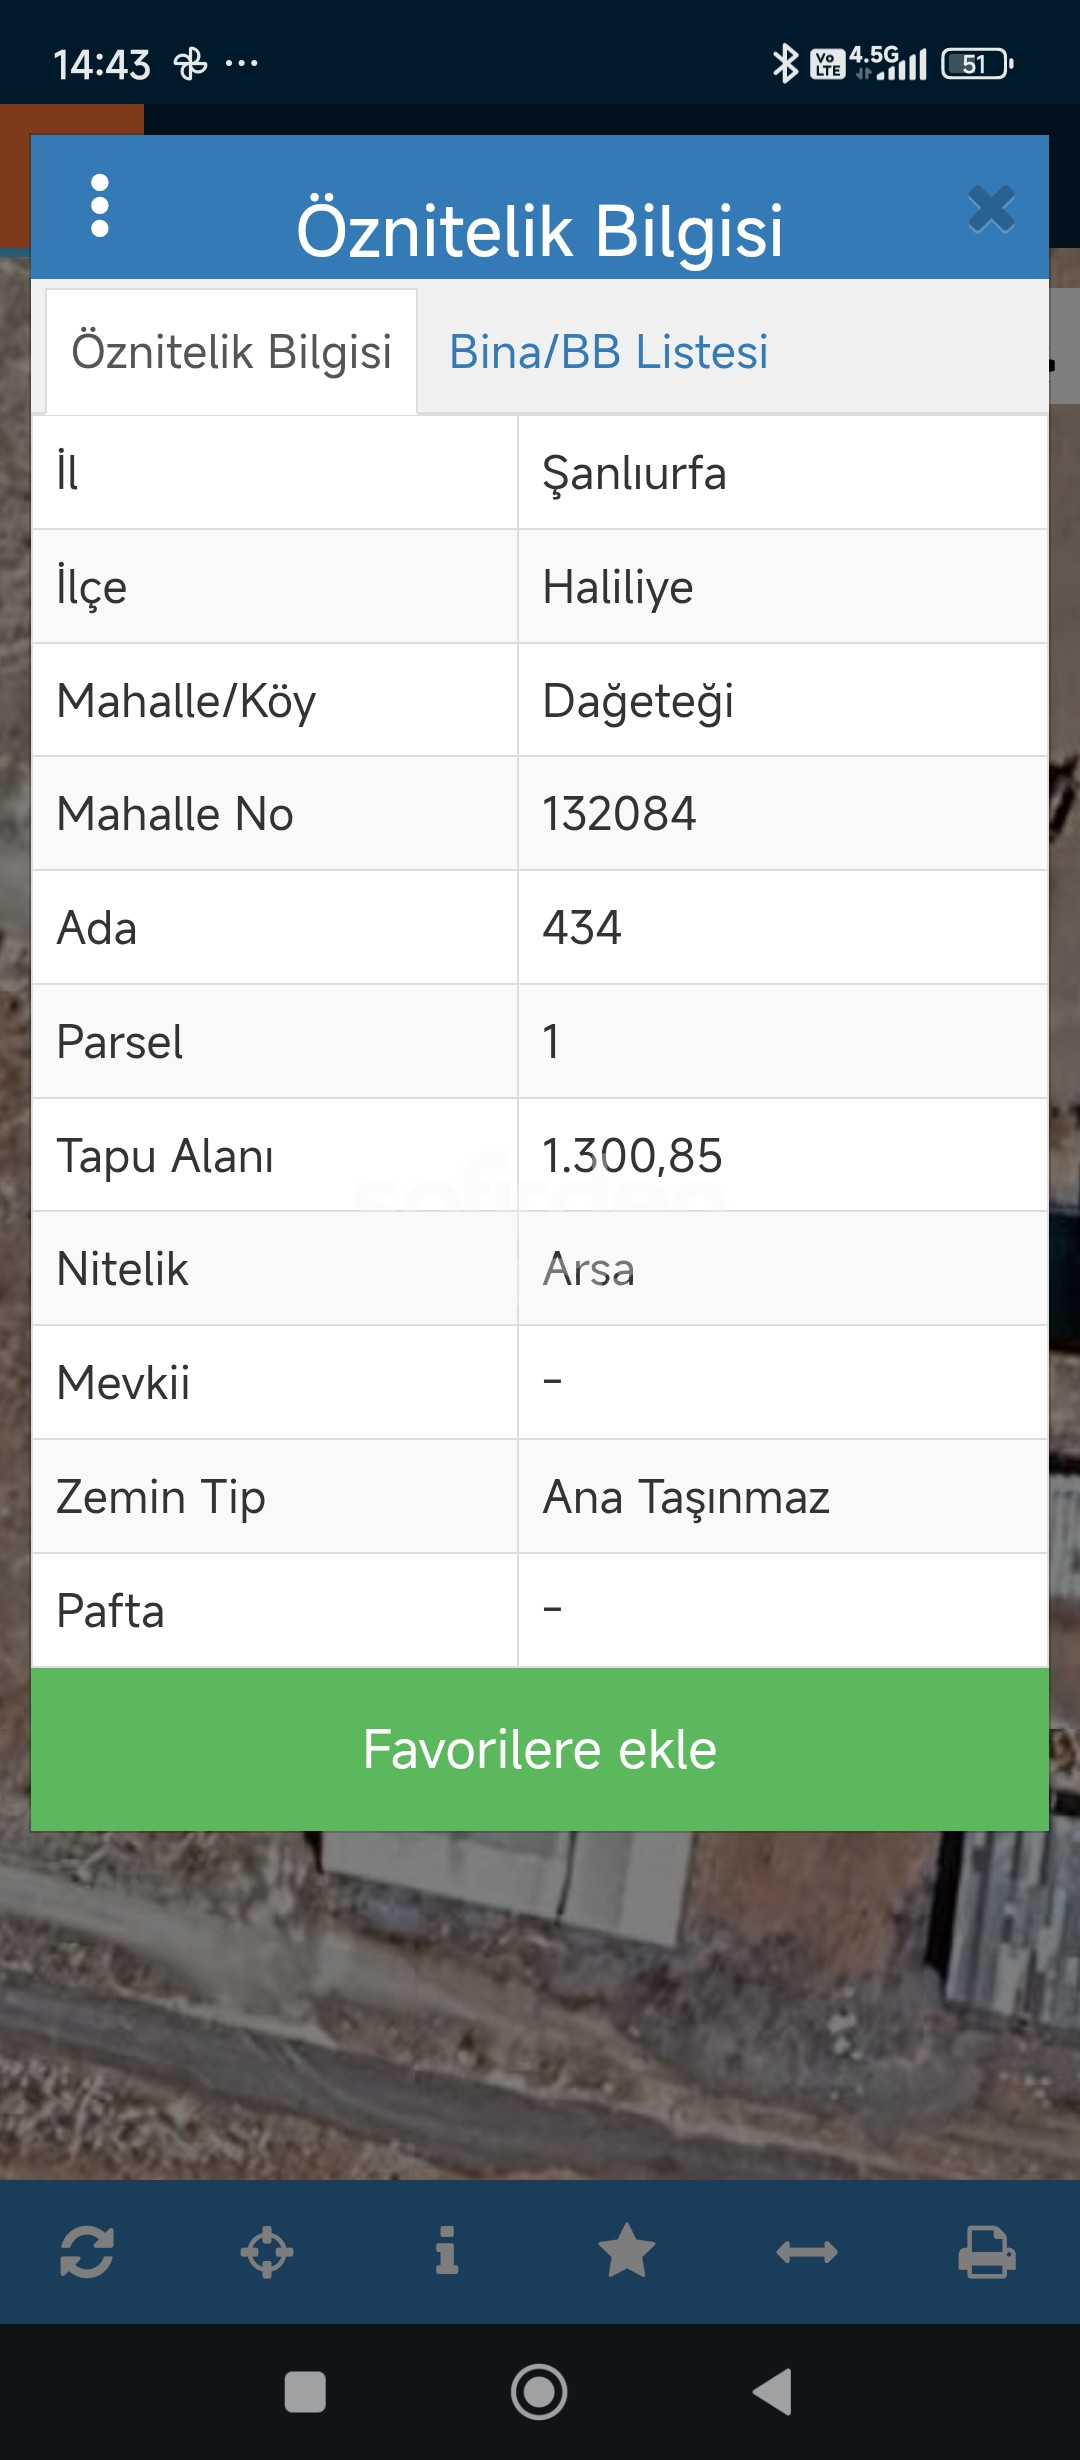Tap the Android home circle button
1080x2460 pixels.
(539, 2392)
